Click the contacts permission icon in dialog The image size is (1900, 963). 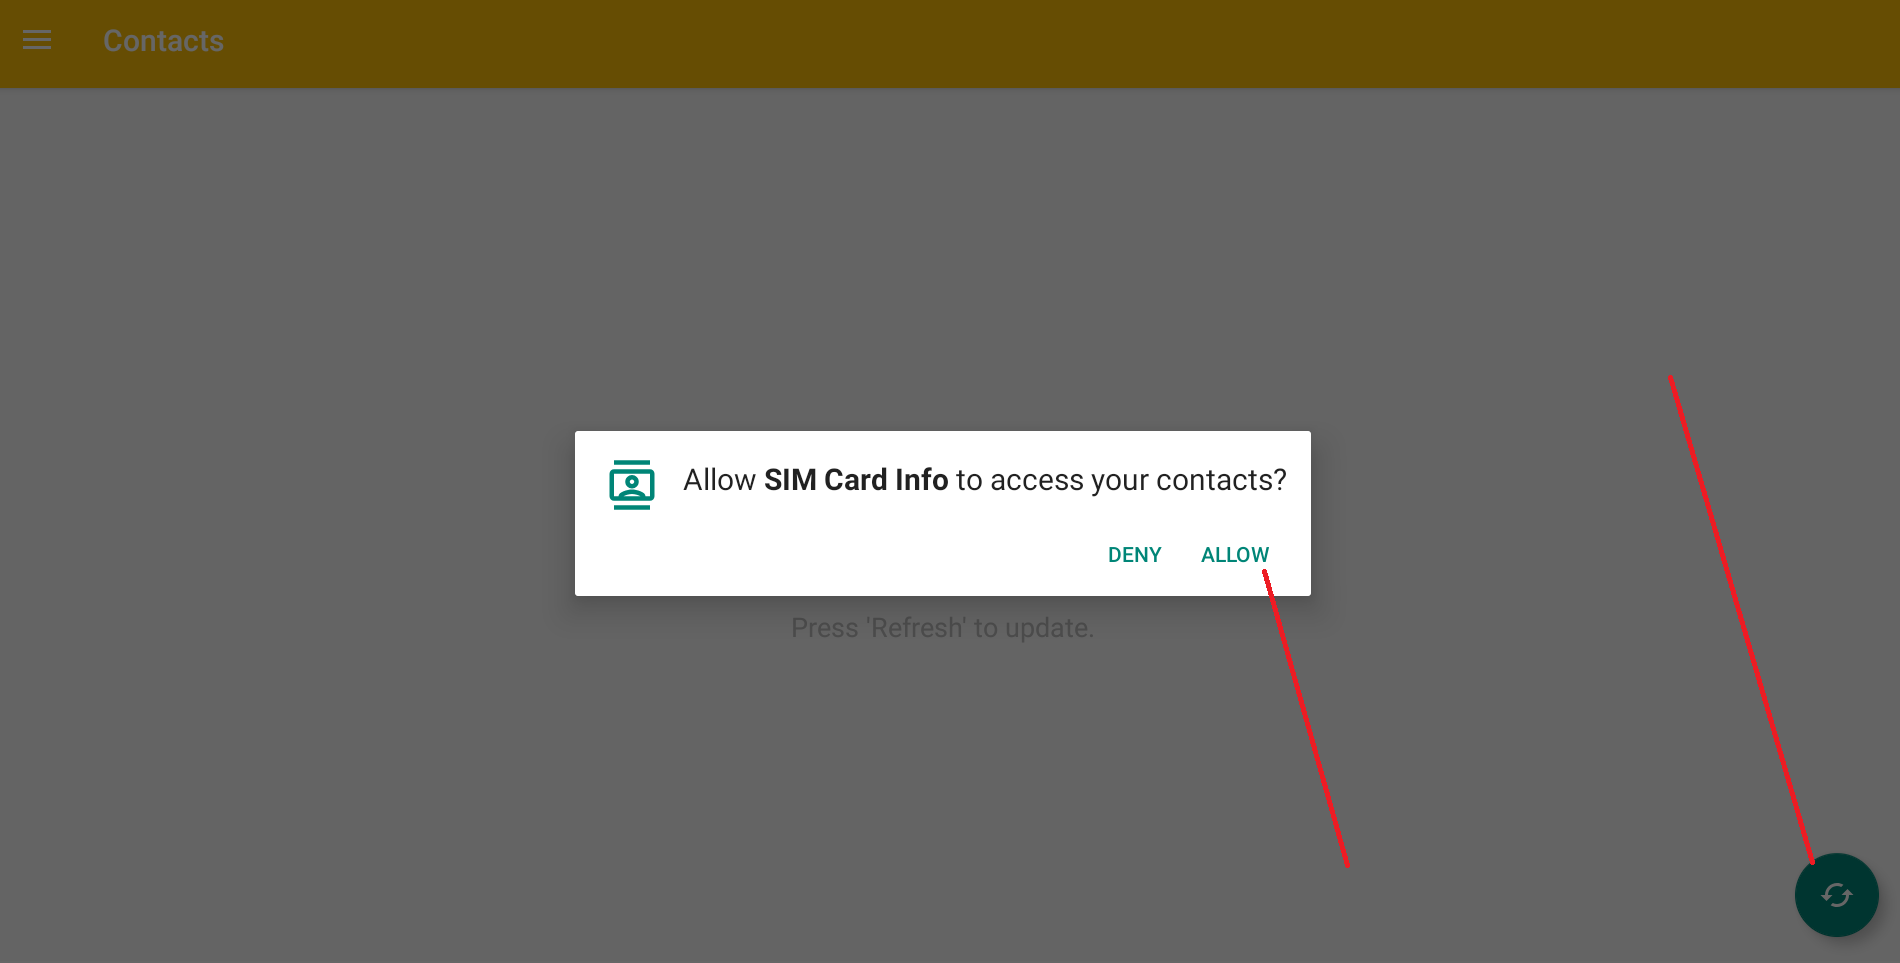click(x=632, y=484)
